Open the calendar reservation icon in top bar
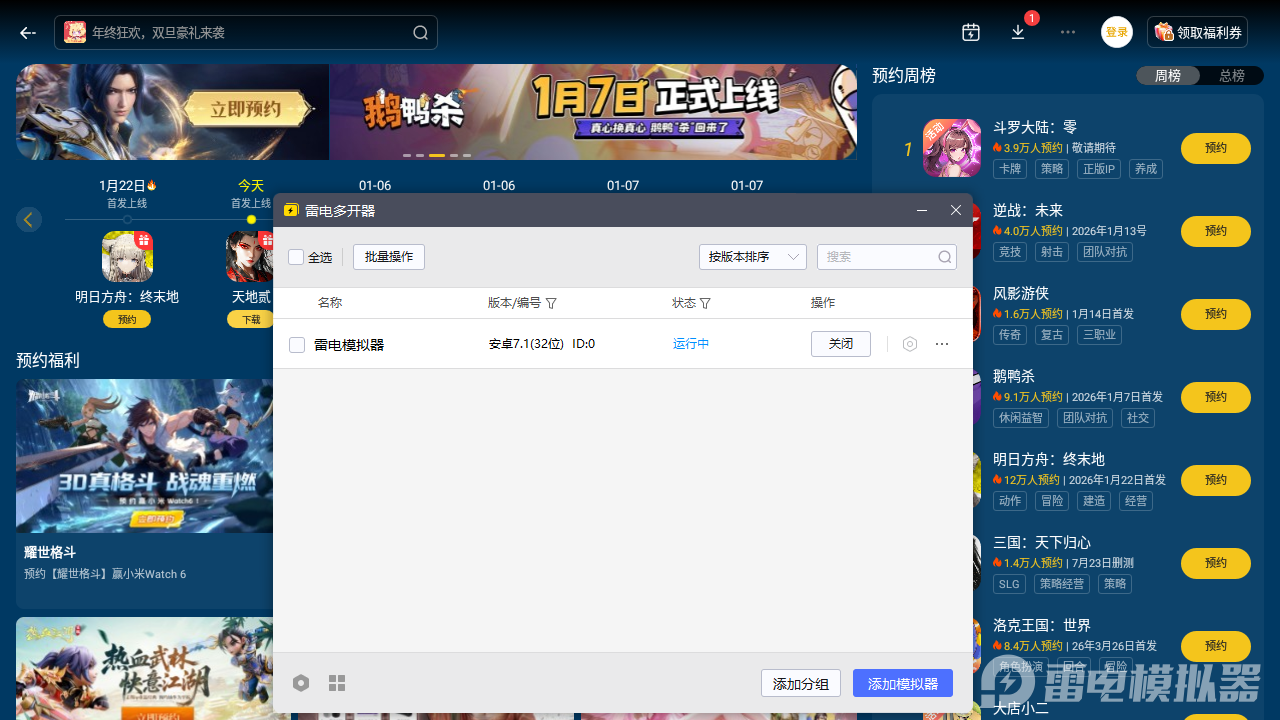1280x720 pixels. (970, 32)
